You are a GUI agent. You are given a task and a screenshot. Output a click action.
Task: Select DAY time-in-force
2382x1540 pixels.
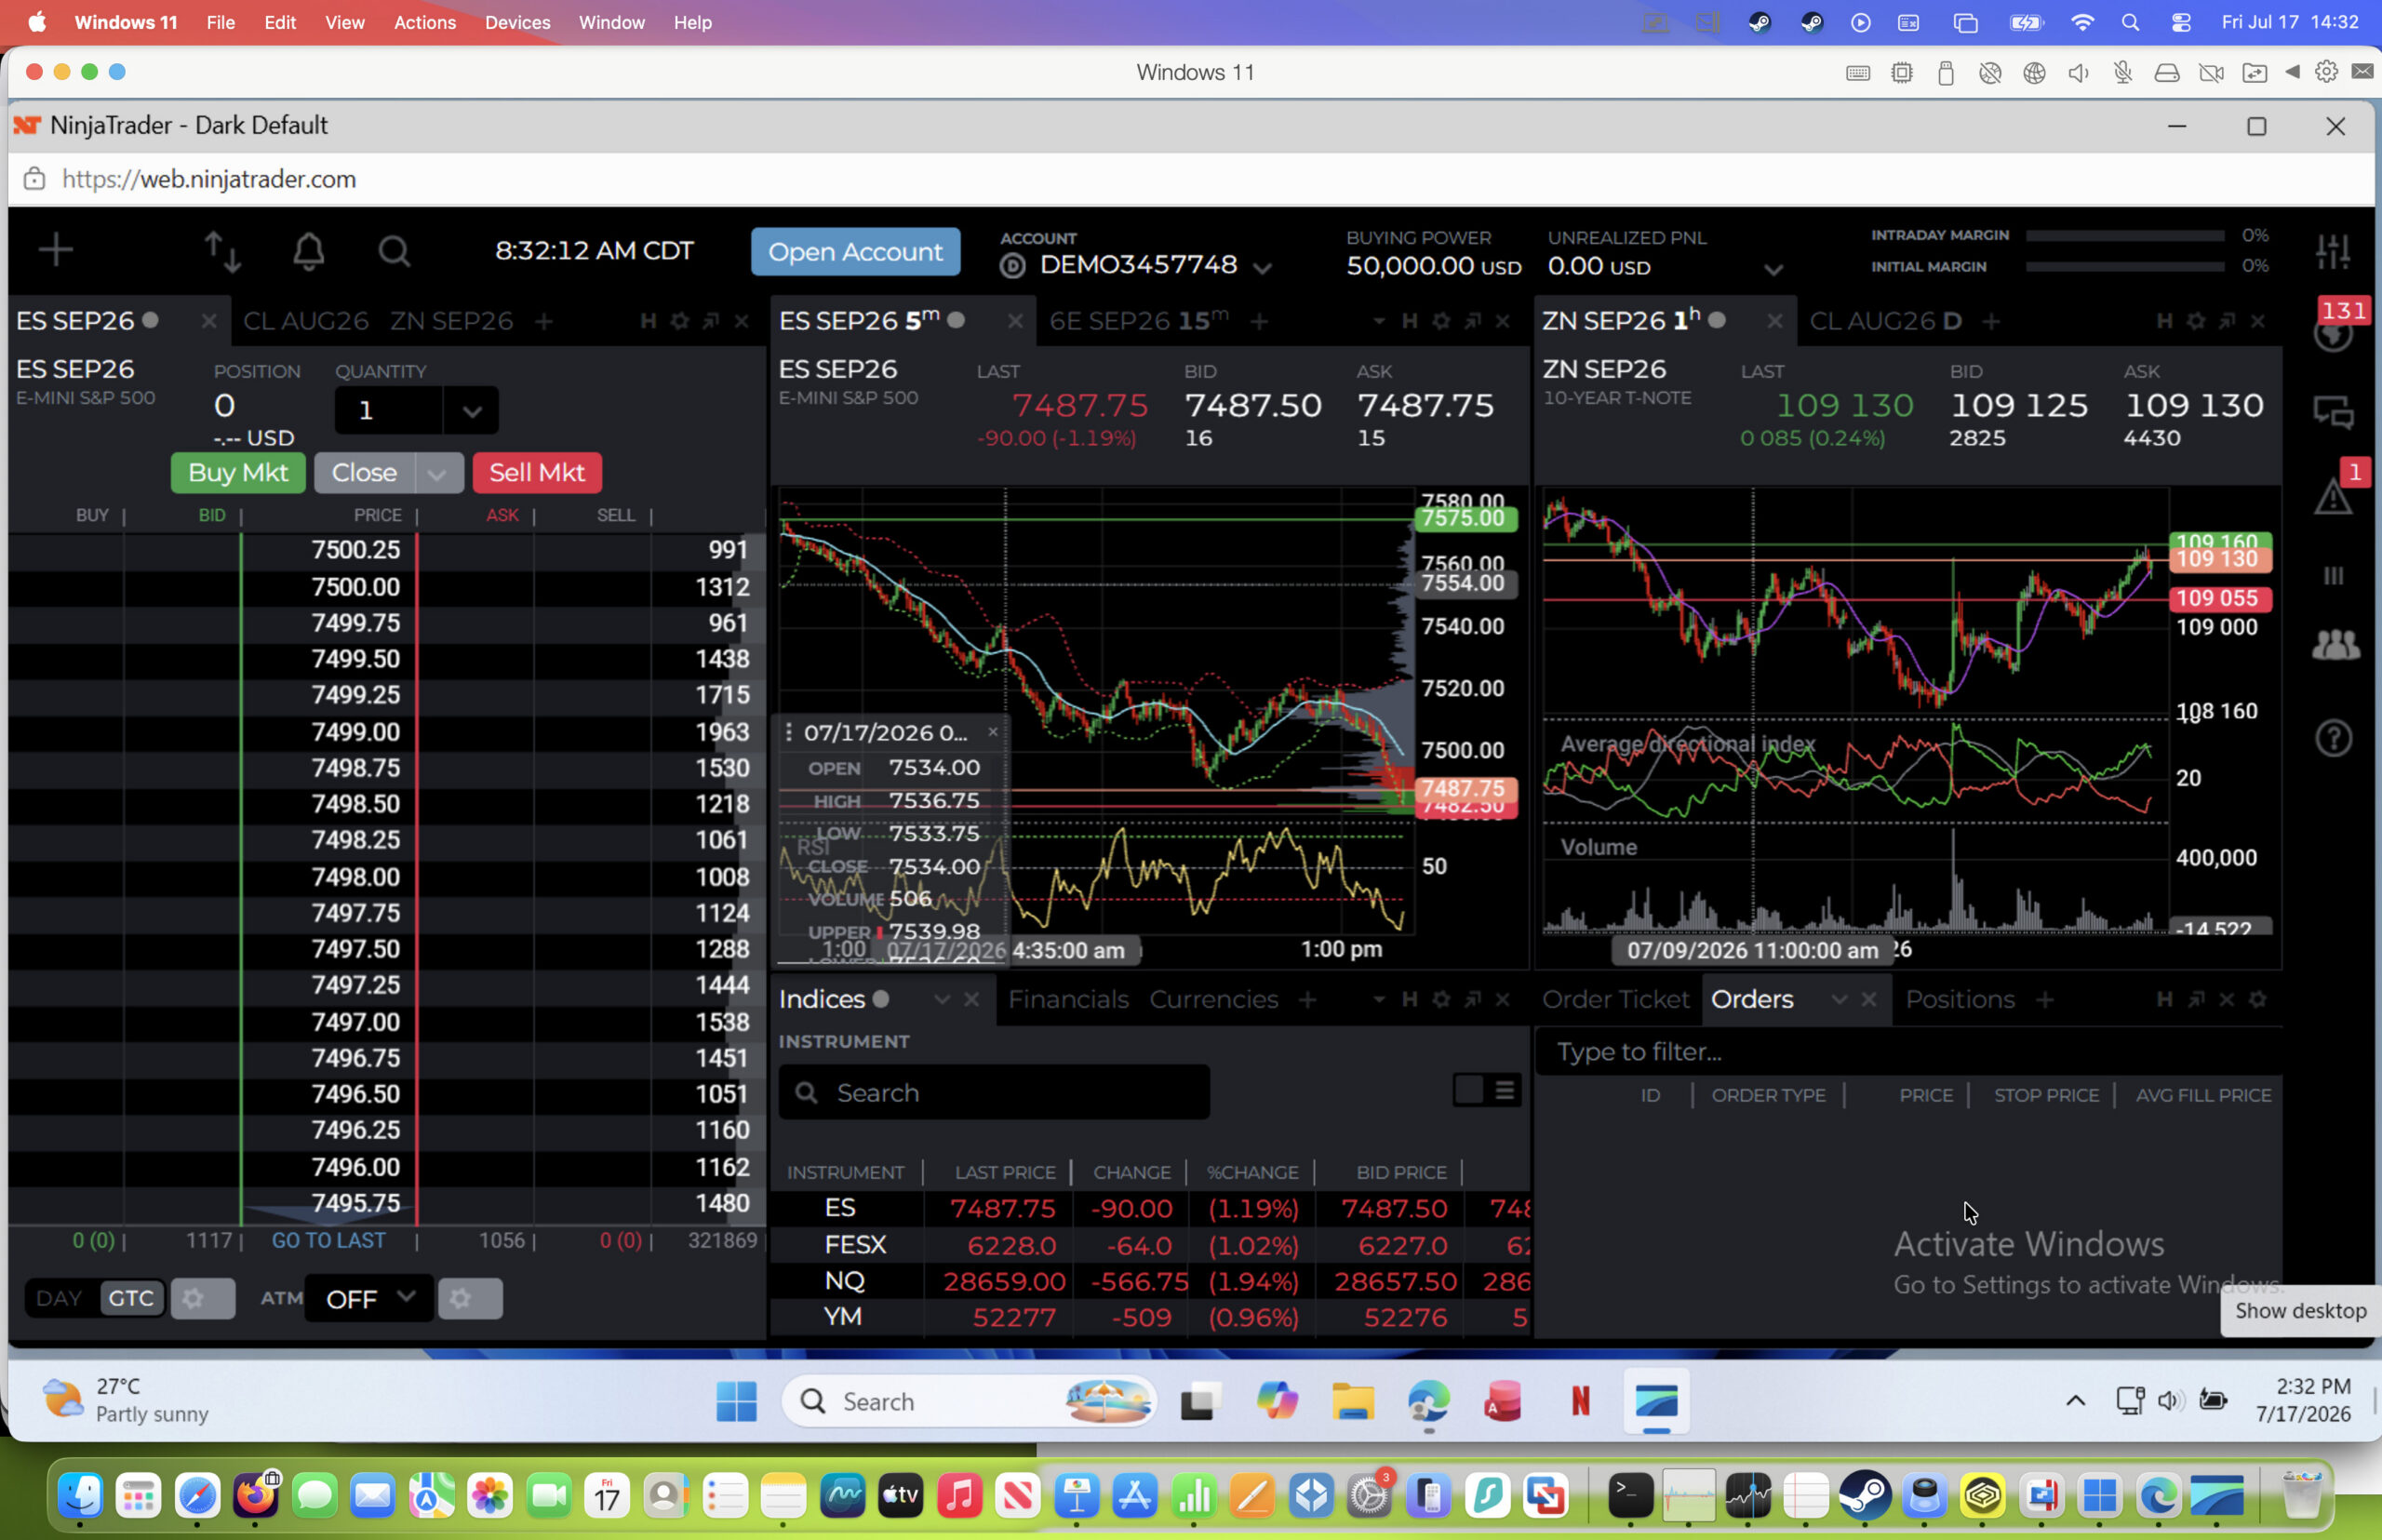59,1298
